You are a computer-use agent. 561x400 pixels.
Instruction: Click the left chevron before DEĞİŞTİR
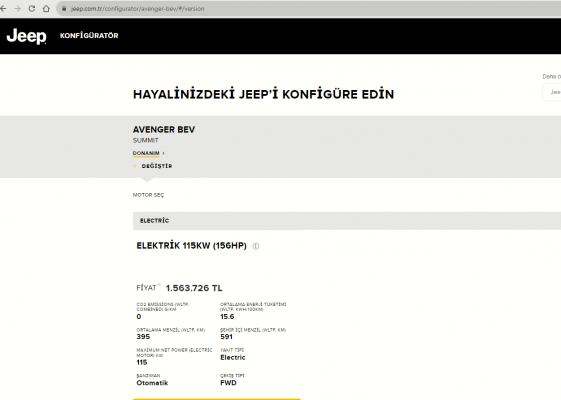135,166
